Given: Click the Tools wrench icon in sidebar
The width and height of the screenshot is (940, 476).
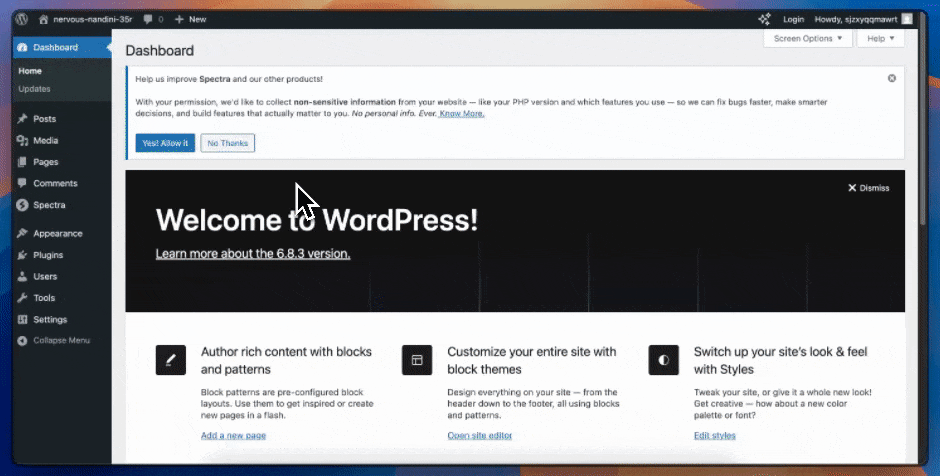Looking at the screenshot, I should coord(22,298).
